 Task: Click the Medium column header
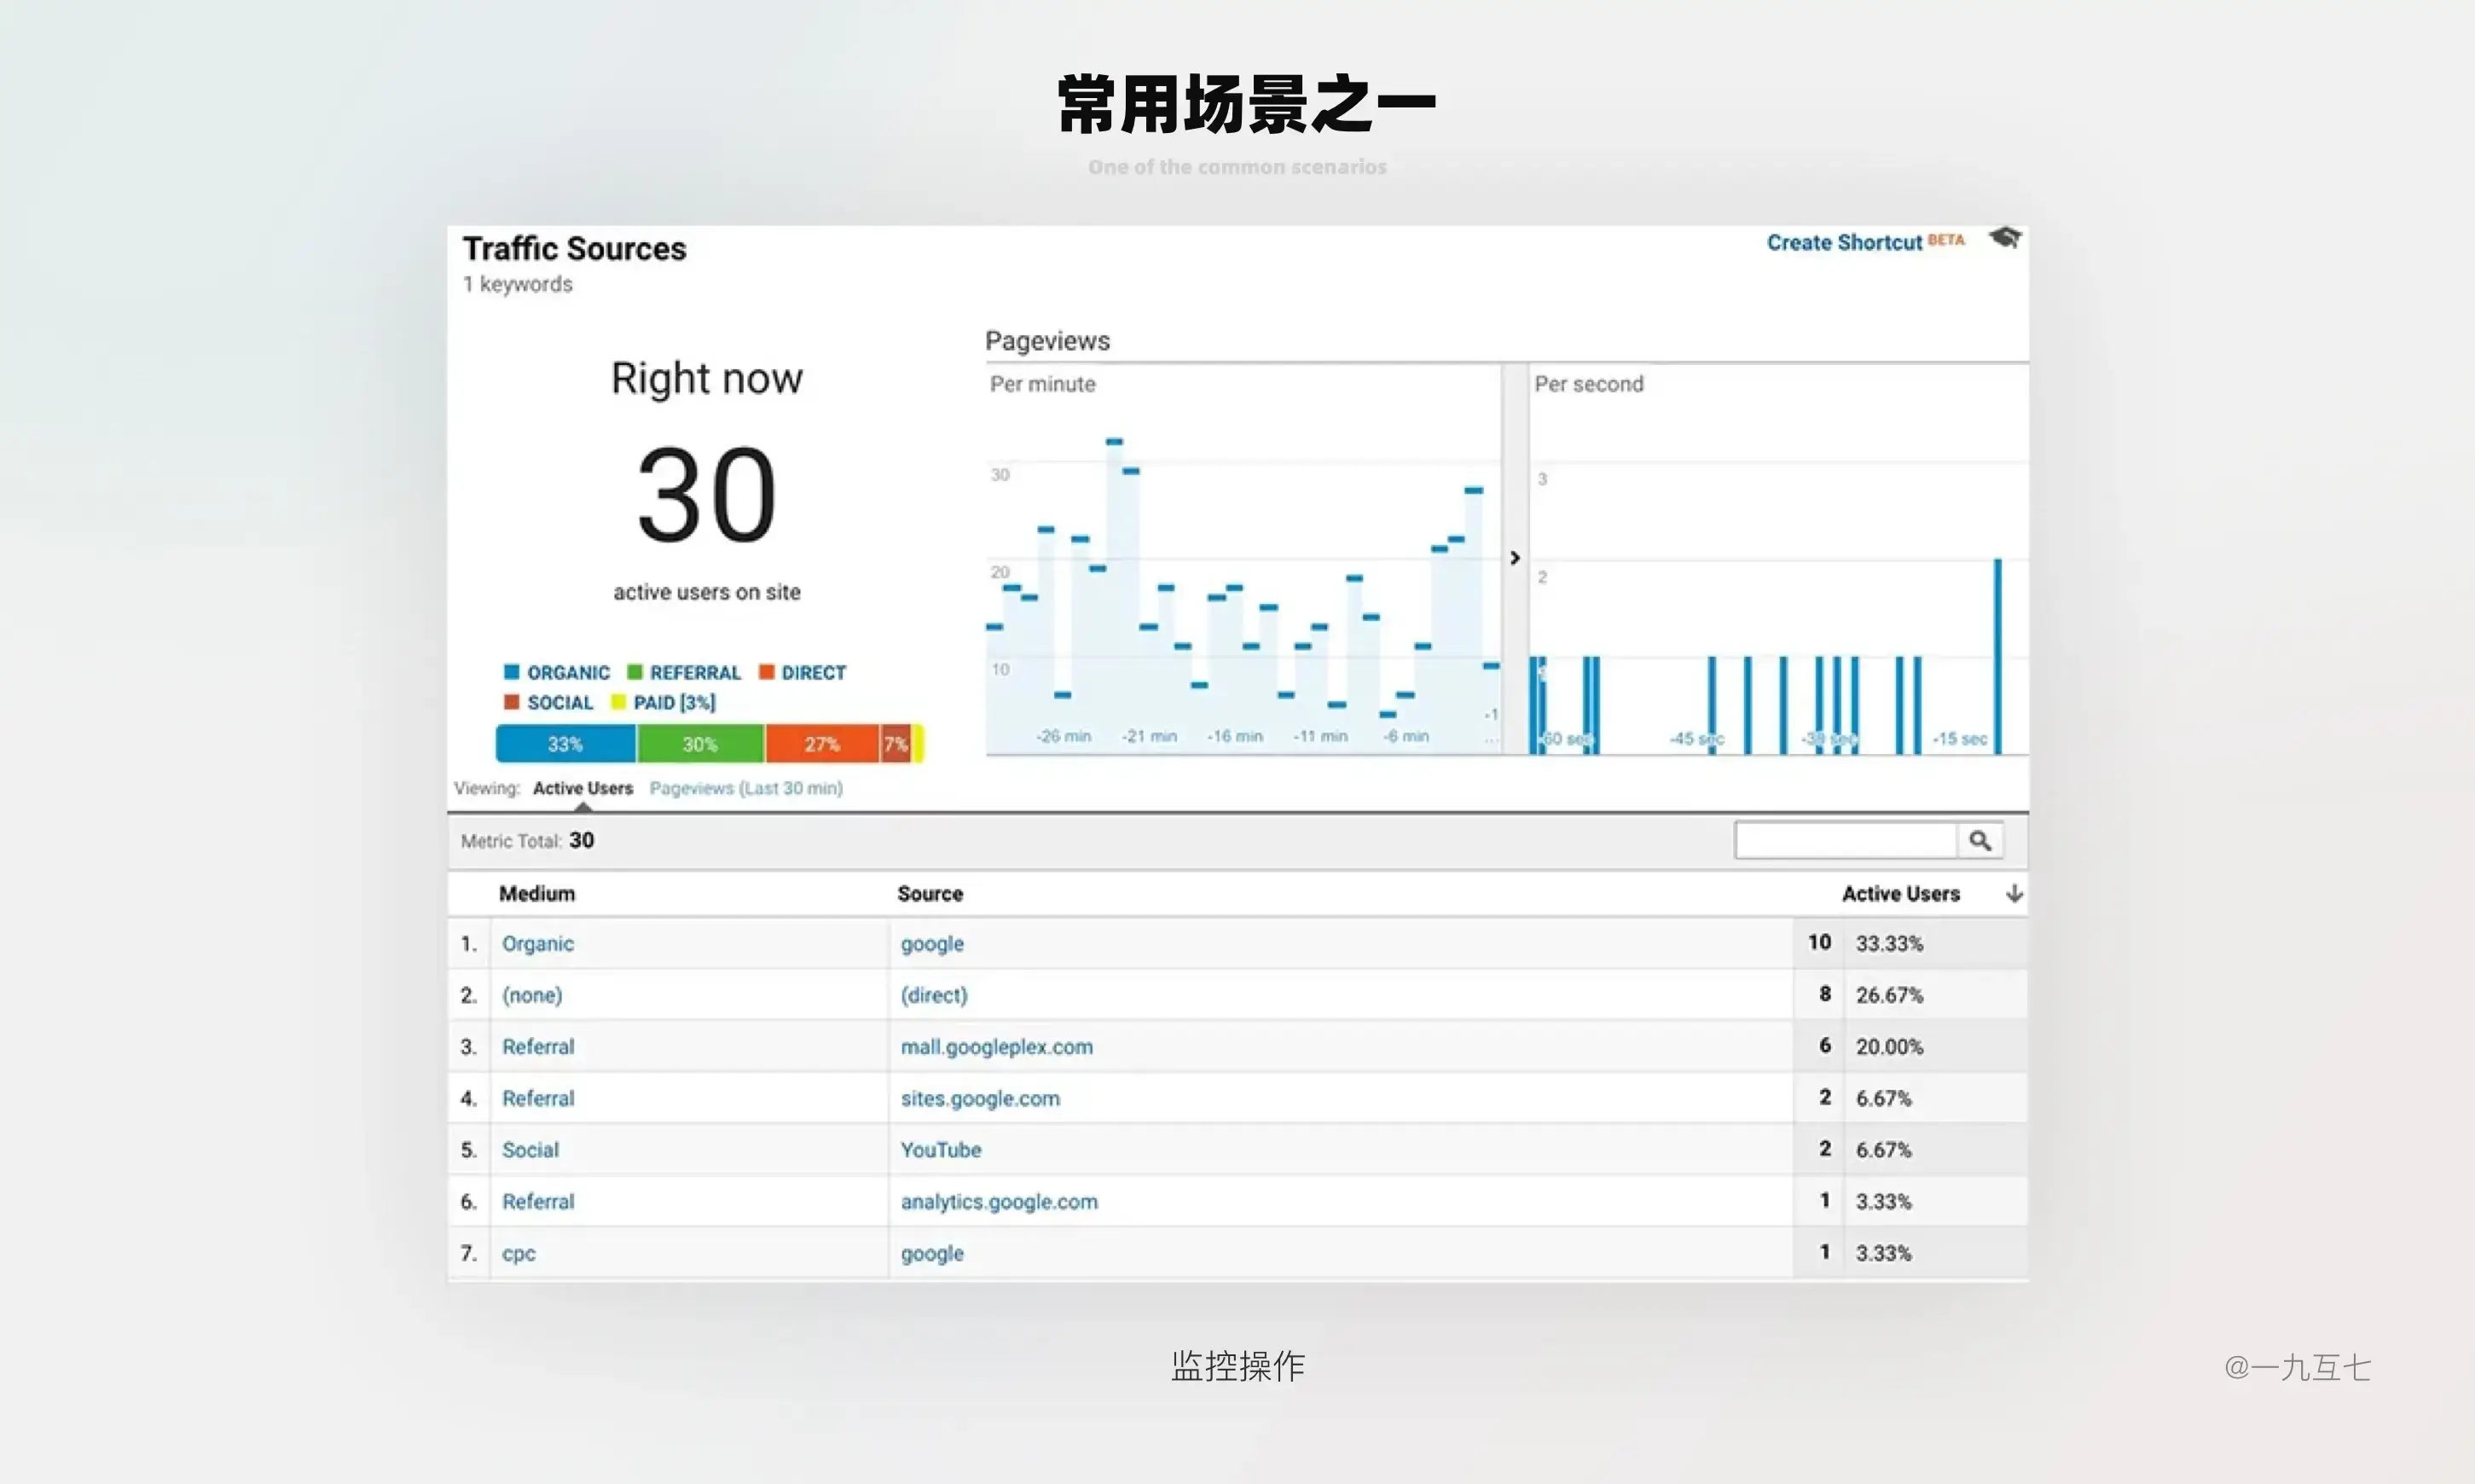pos(537,893)
